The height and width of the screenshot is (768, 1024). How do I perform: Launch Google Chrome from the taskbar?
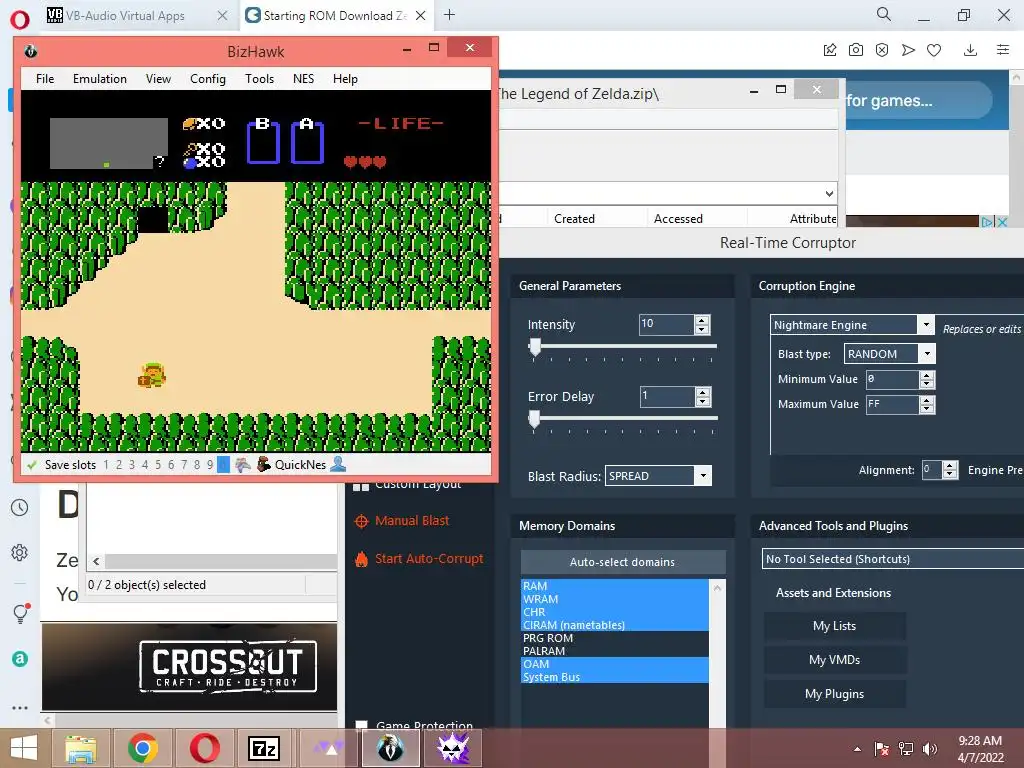point(143,748)
